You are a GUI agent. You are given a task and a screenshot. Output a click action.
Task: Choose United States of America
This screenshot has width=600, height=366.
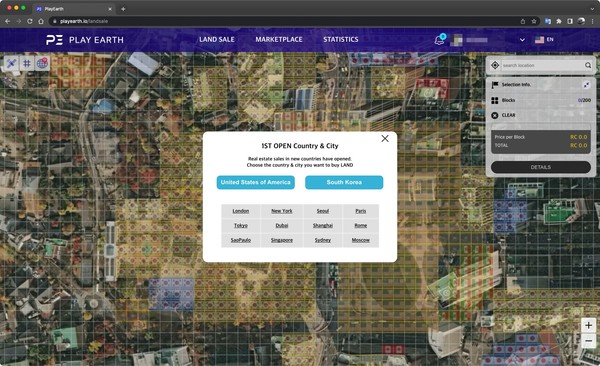tap(256, 182)
